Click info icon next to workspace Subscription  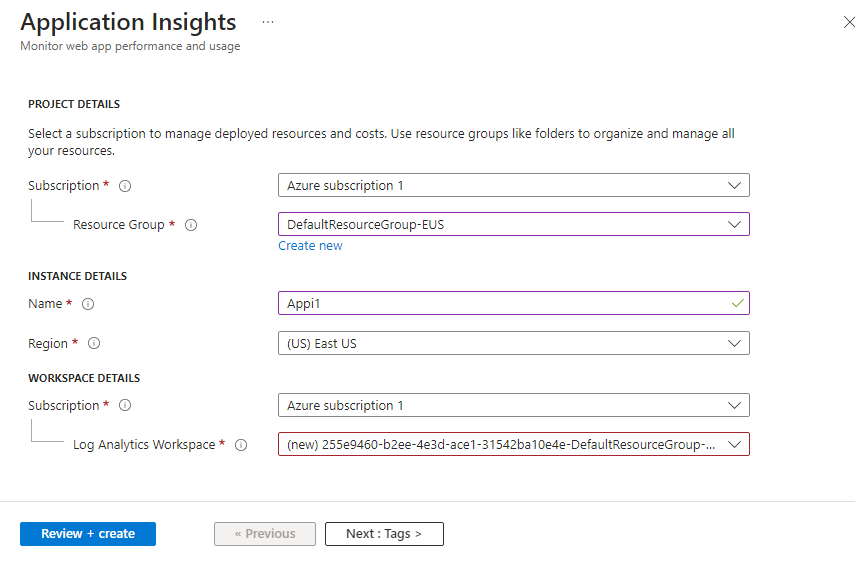(126, 406)
